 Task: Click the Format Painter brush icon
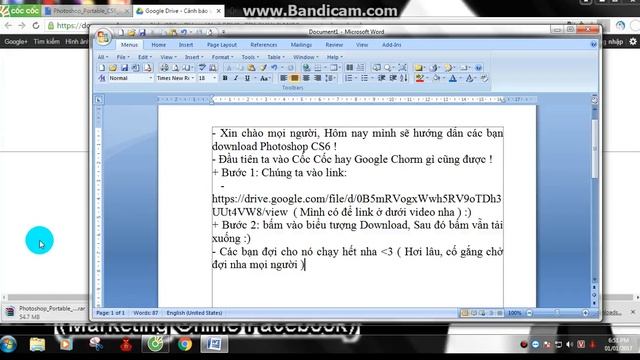tap(263, 68)
